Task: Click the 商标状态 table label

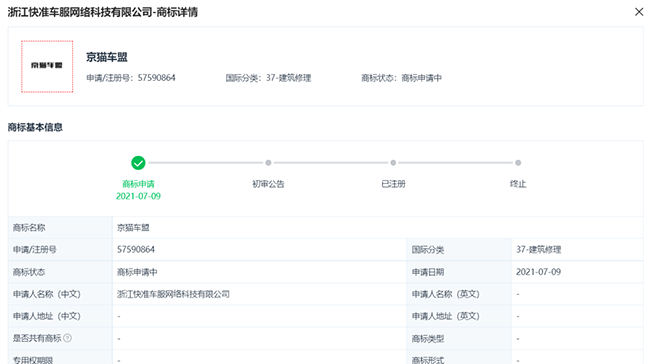Action: (29, 272)
